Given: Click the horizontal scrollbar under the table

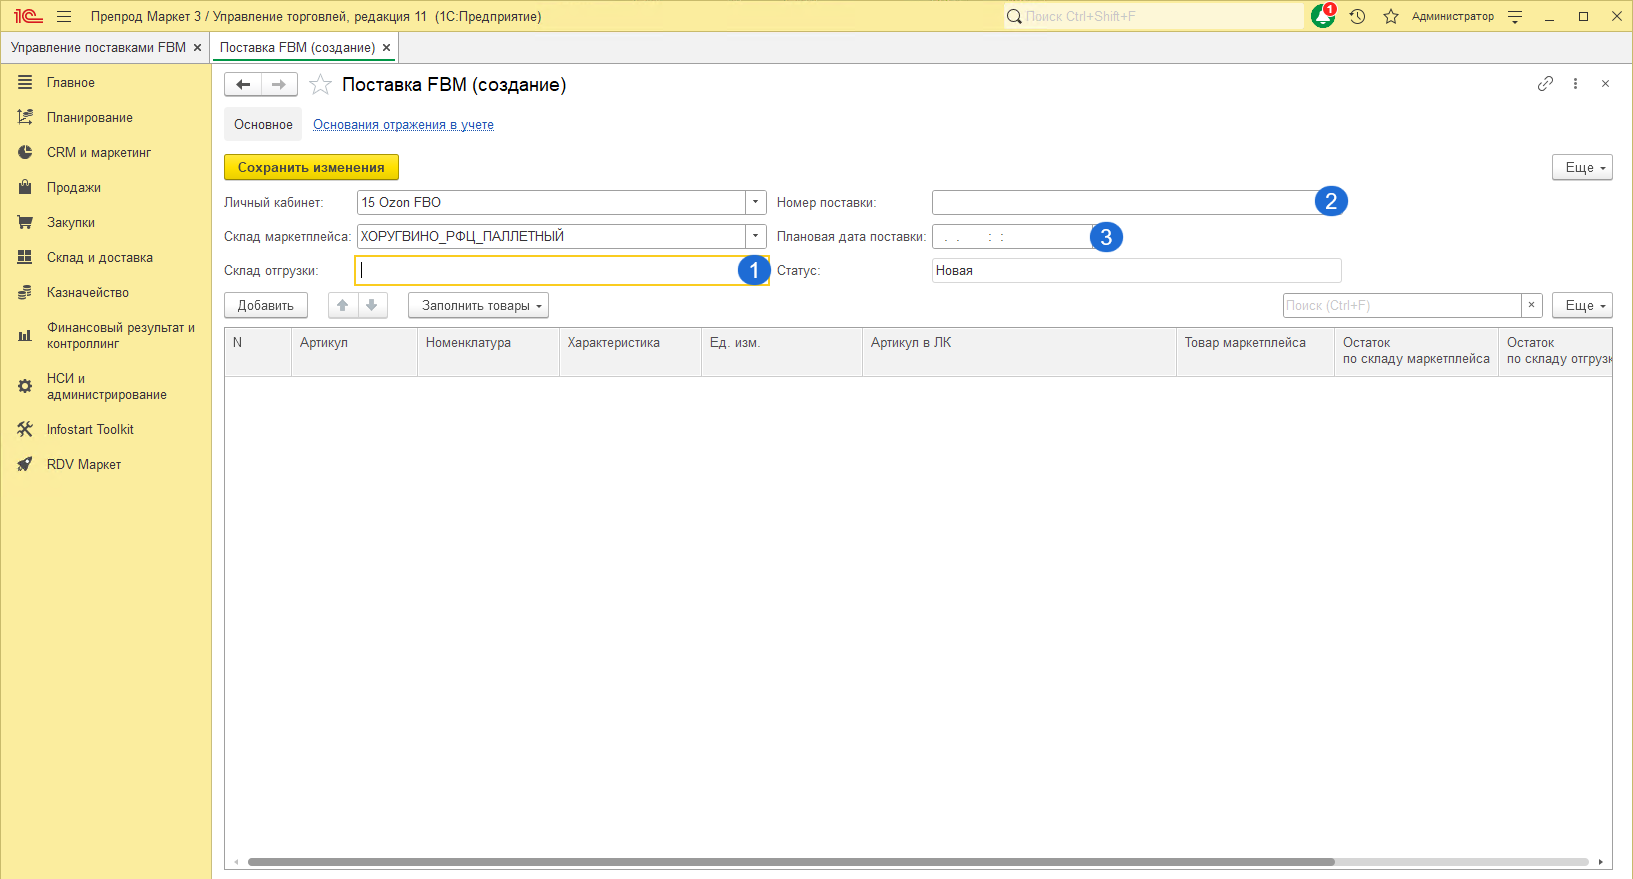Looking at the screenshot, I should coord(790,862).
